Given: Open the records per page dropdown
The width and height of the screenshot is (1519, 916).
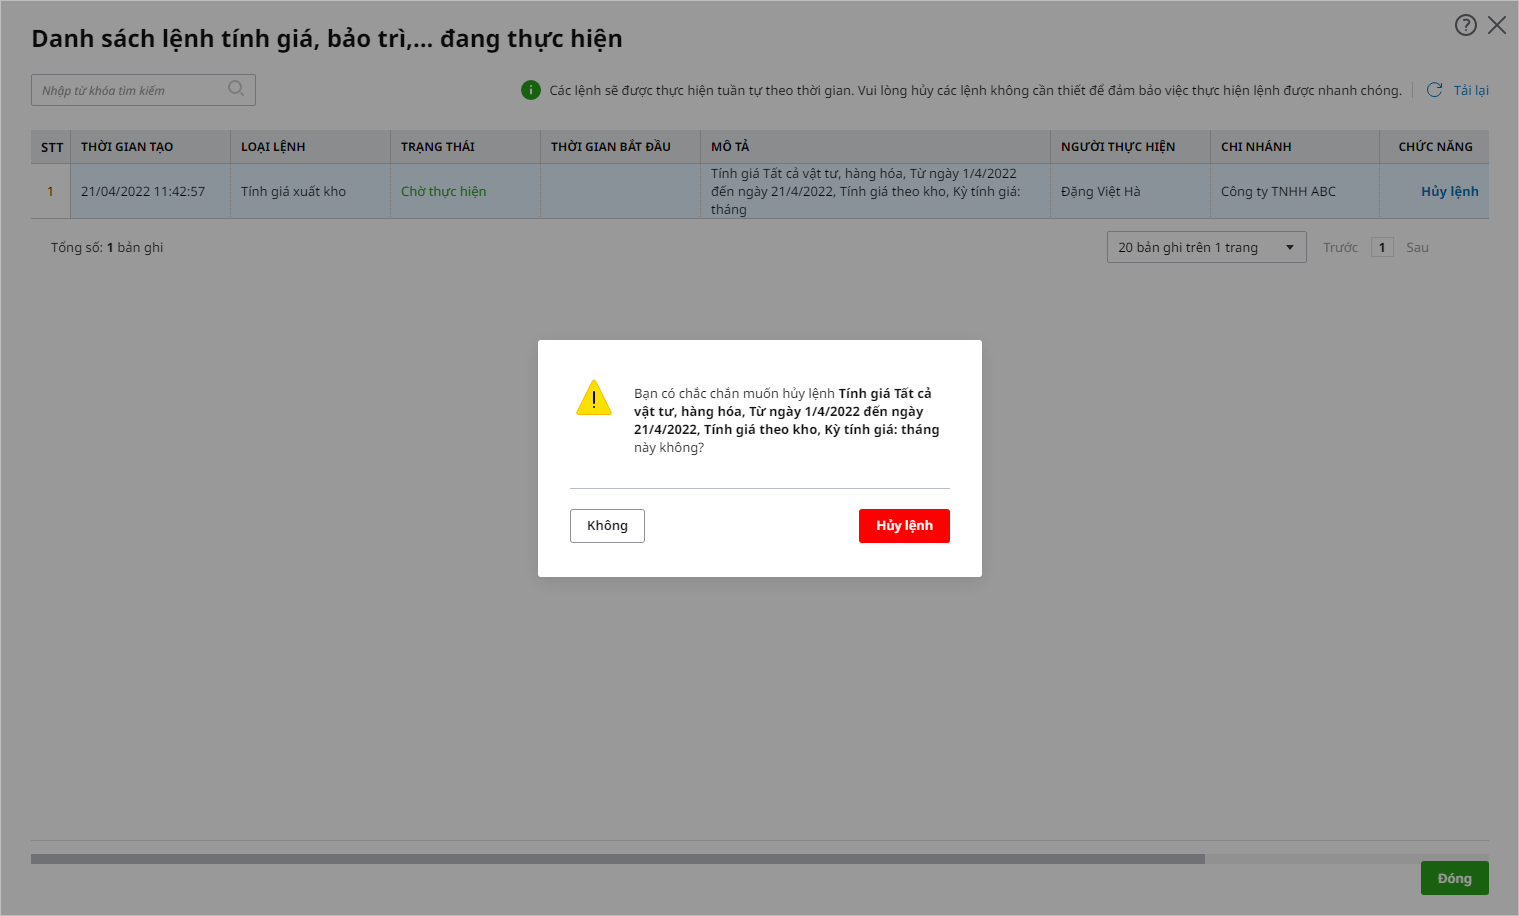Looking at the screenshot, I should 1206,247.
